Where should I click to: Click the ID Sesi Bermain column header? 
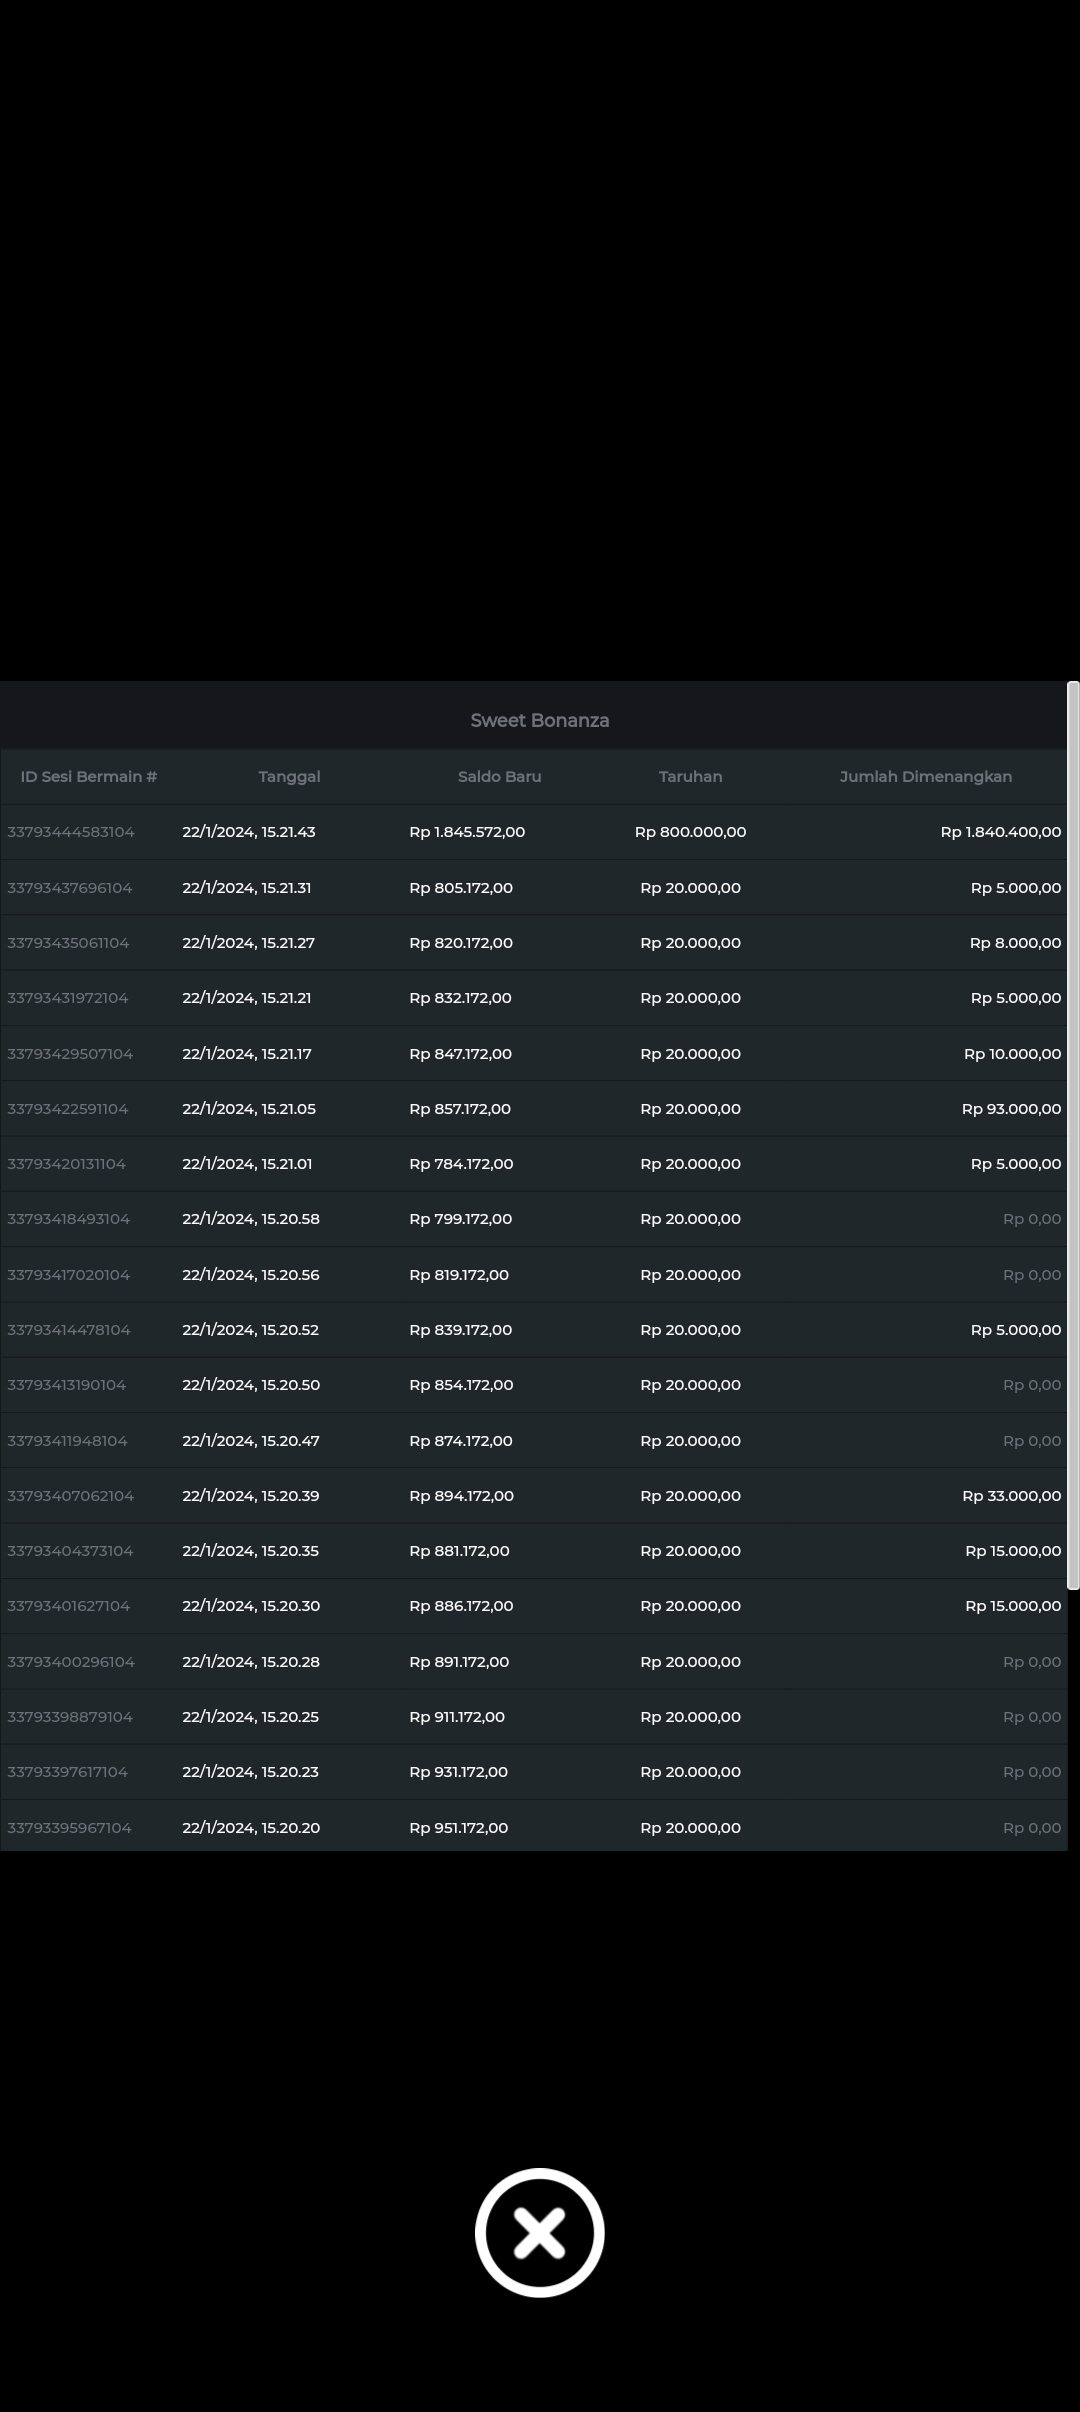[x=89, y=777]
